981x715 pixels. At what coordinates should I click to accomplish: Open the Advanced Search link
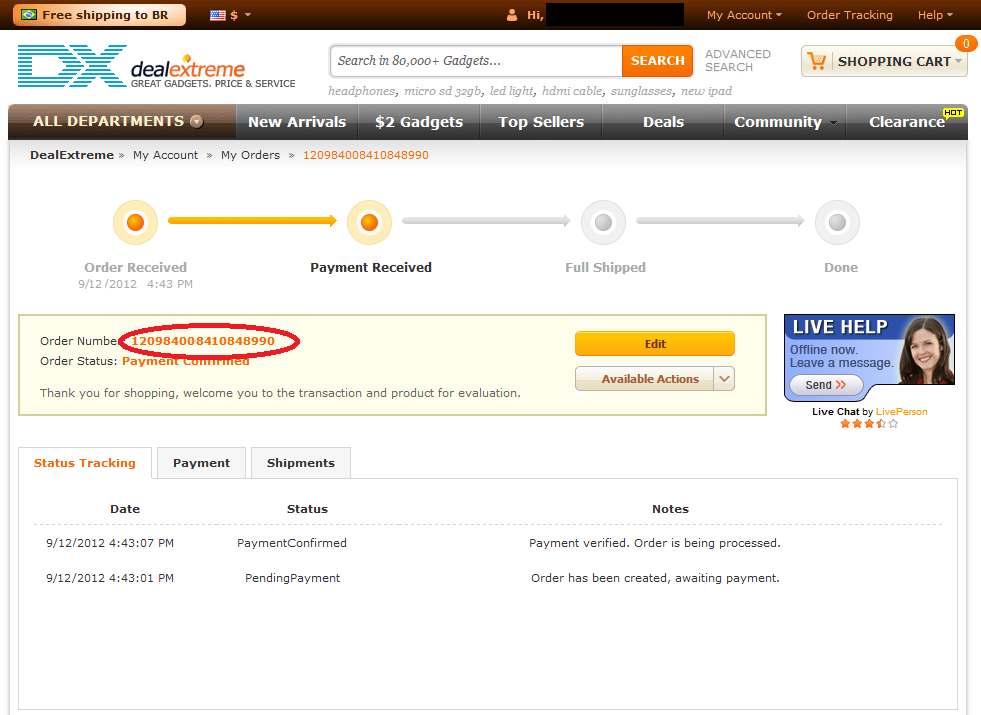[738, 61]
